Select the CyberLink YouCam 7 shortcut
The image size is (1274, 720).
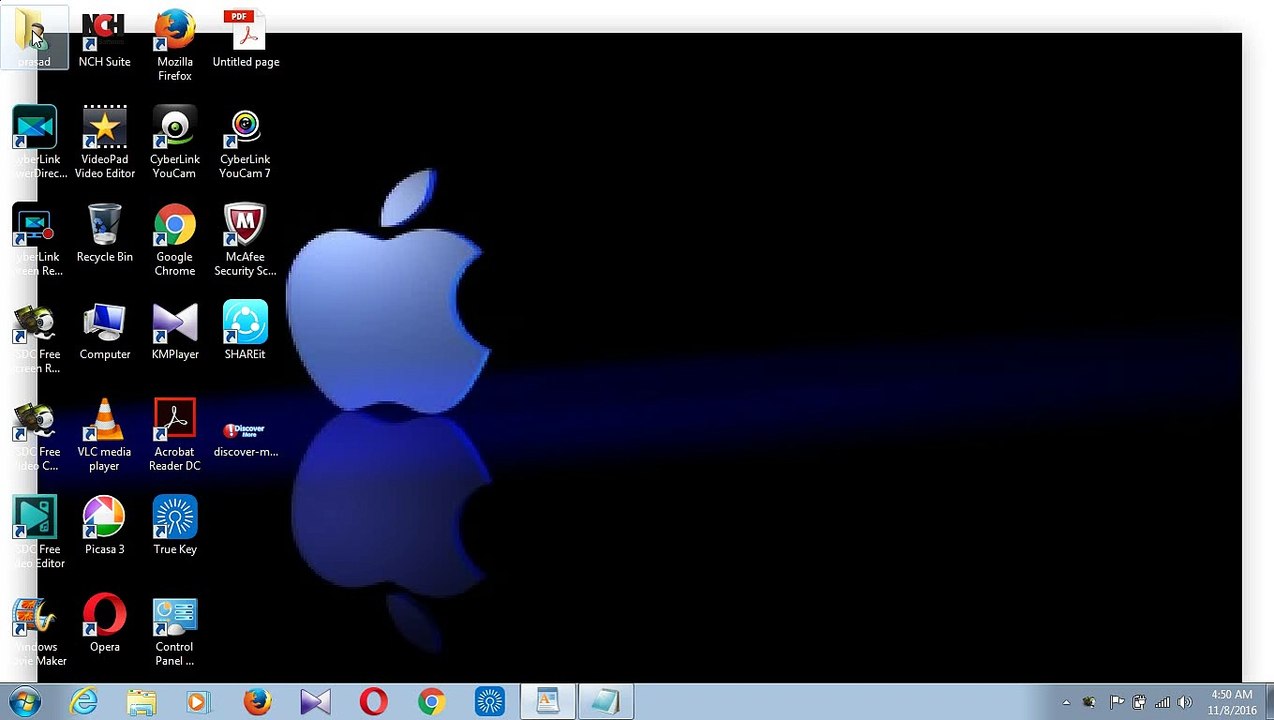(x=245, y=142)
